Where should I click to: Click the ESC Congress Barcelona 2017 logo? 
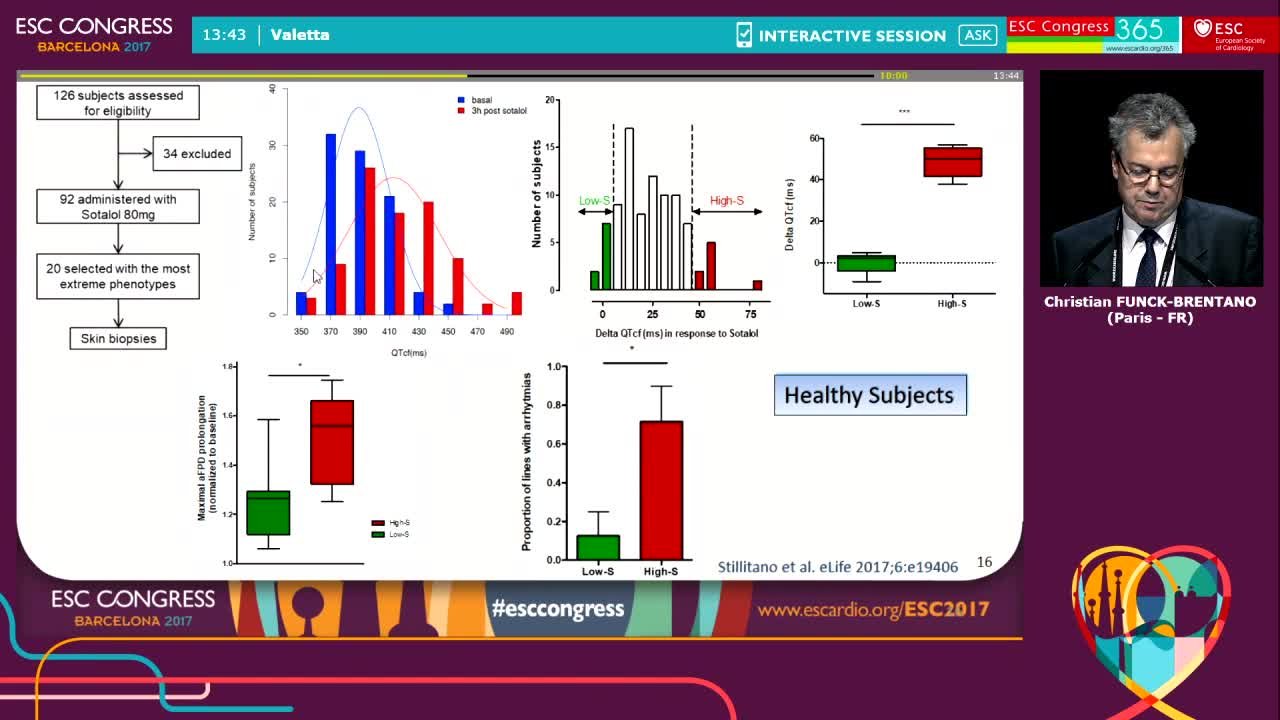point(94,34)
